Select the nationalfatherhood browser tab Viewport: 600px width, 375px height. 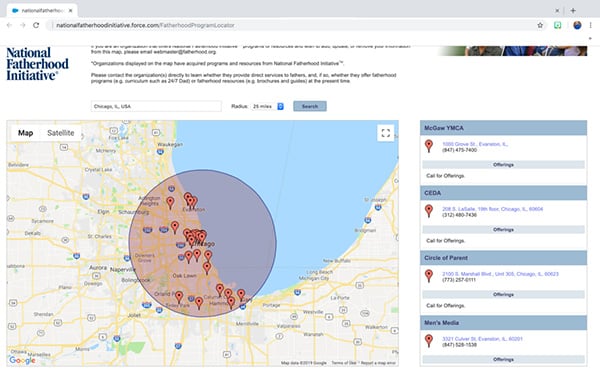[42, 11]
